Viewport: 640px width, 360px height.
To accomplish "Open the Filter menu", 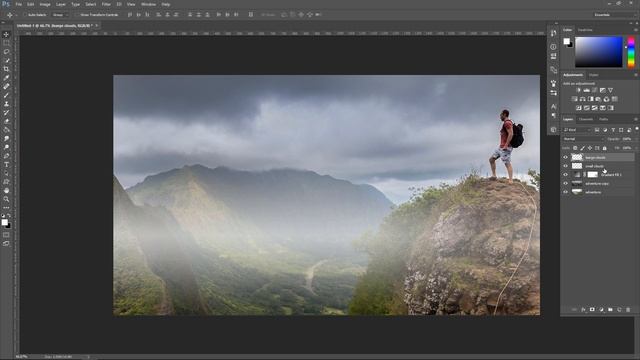I will (106, 4).
